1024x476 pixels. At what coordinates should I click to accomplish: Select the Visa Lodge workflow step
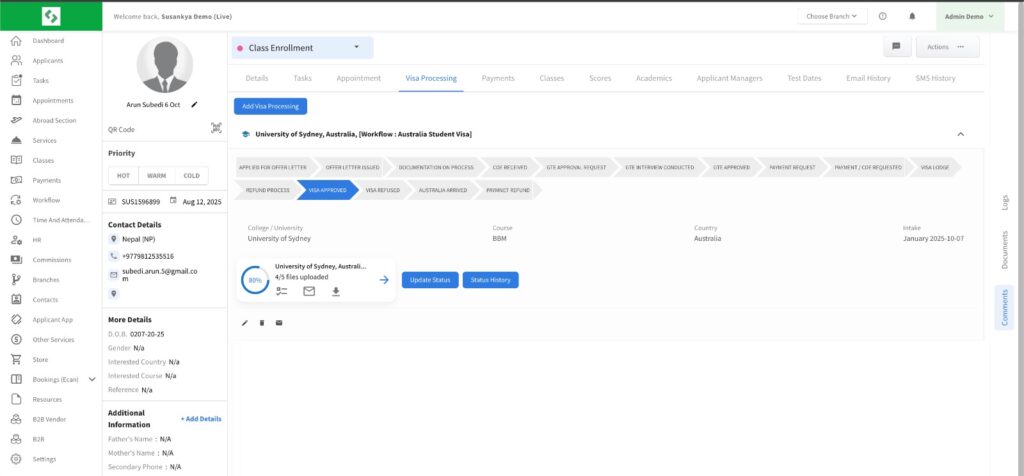pos(936,167)
